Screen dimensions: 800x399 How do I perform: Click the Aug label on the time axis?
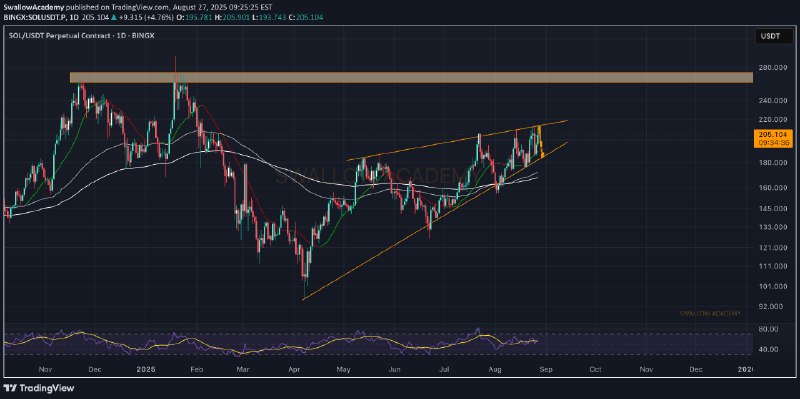coord(495,368)
